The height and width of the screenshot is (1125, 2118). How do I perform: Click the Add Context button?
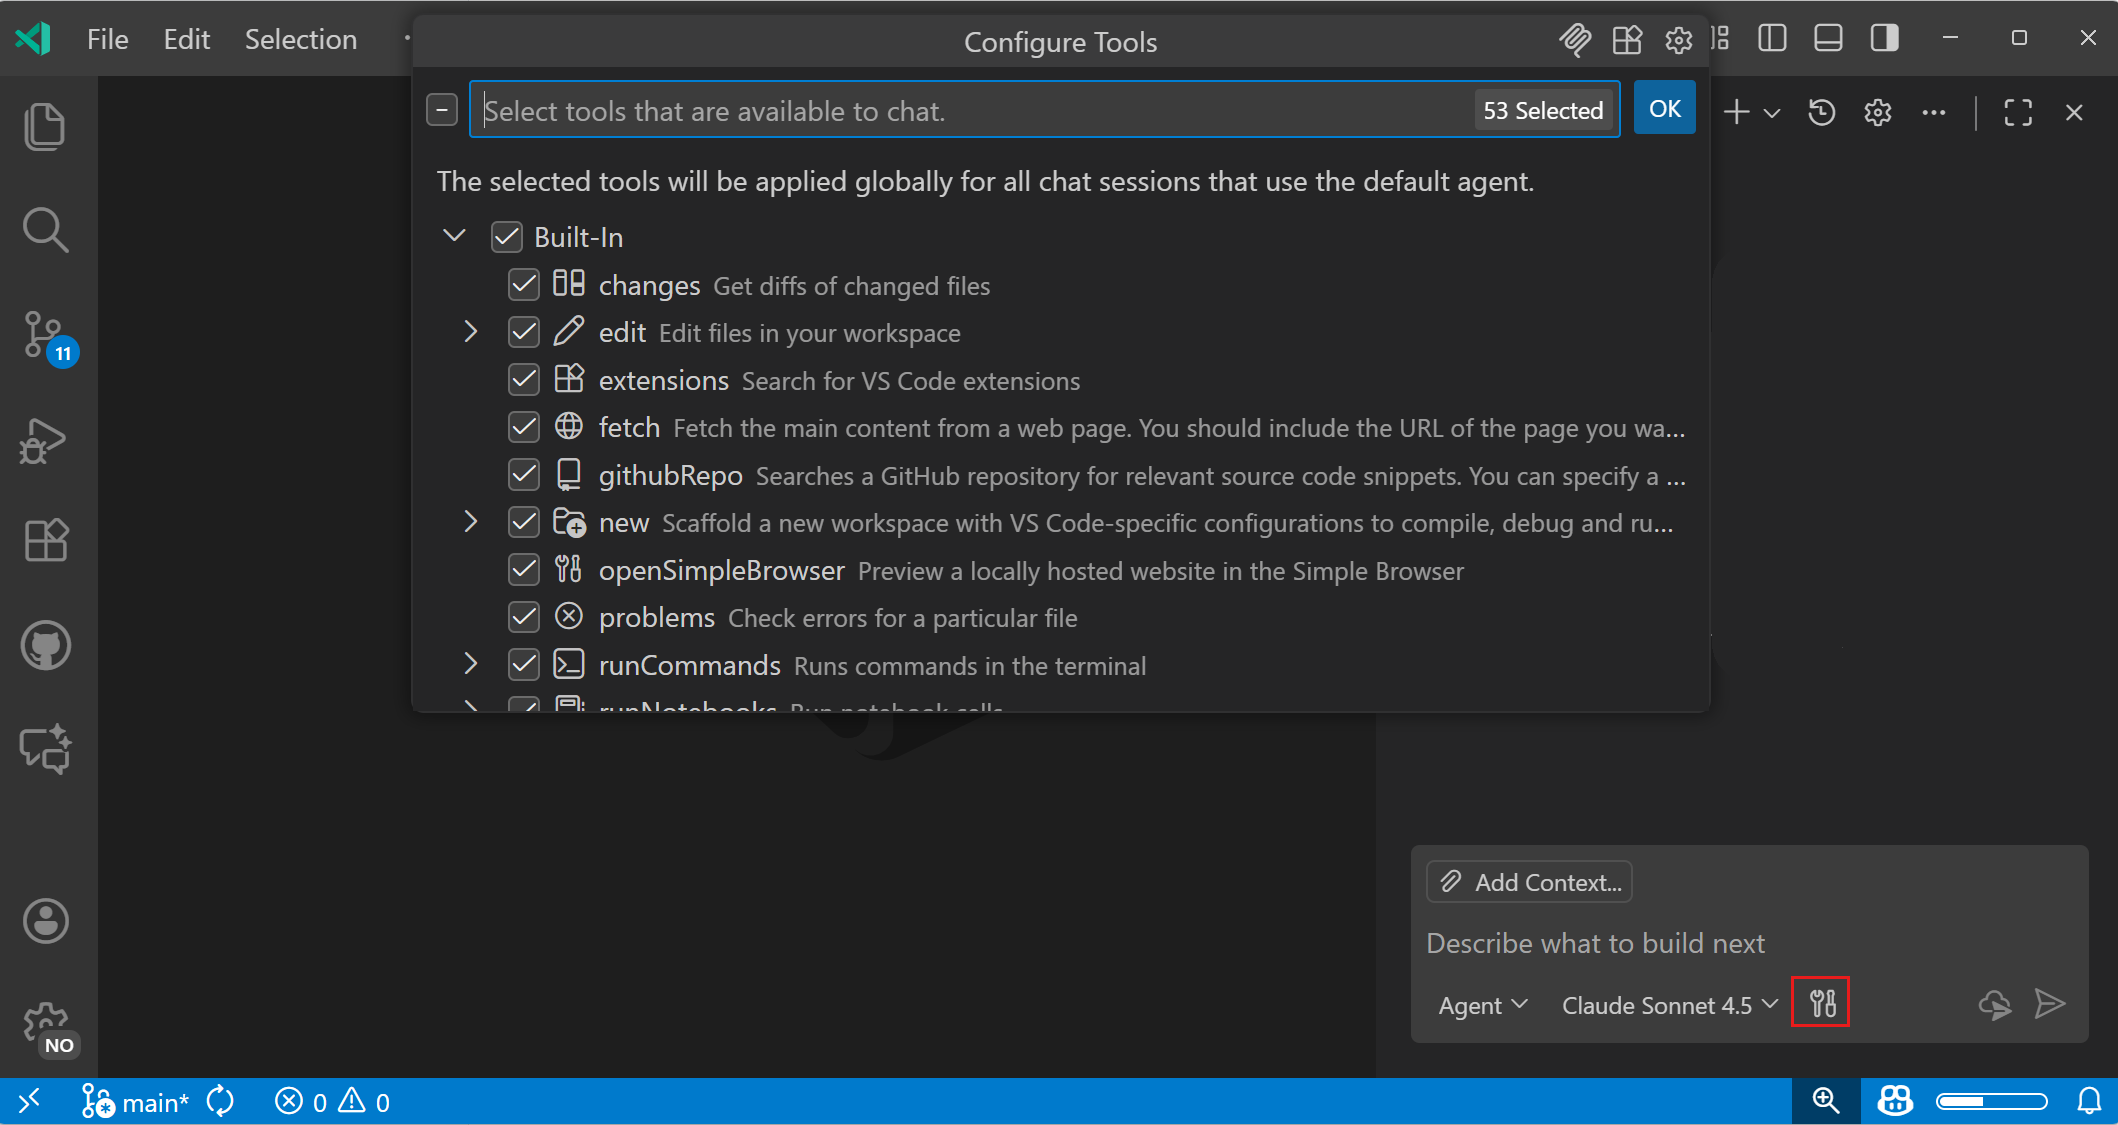[x=1529, y=881]
